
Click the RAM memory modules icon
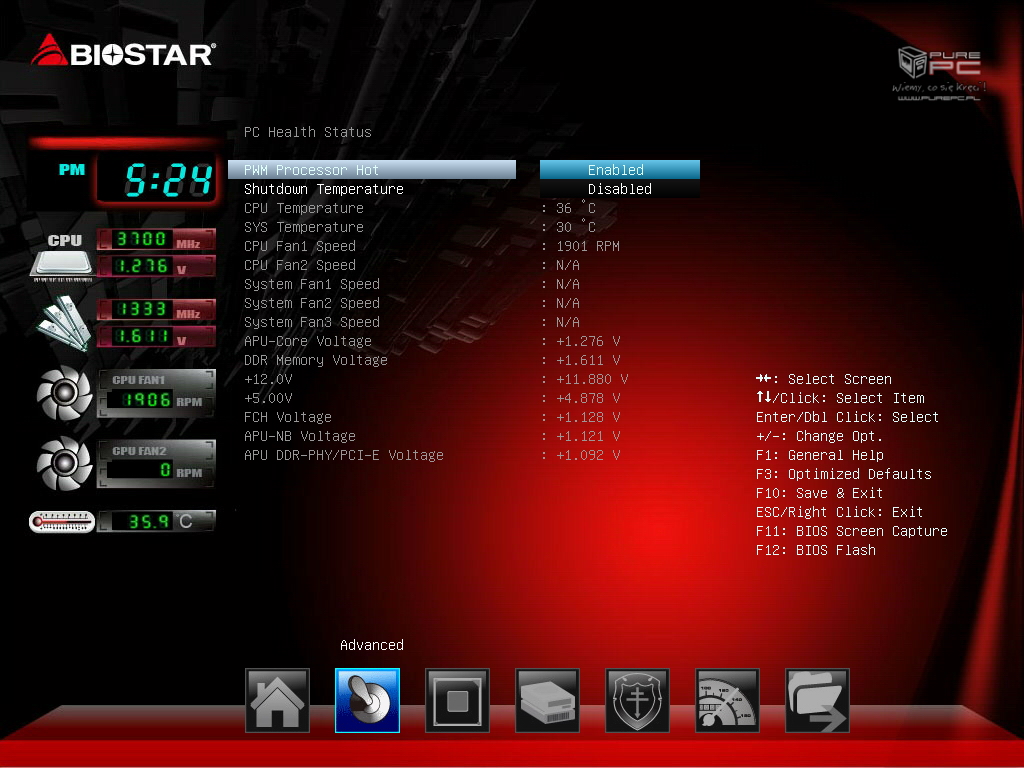click(x=63, y=323)
